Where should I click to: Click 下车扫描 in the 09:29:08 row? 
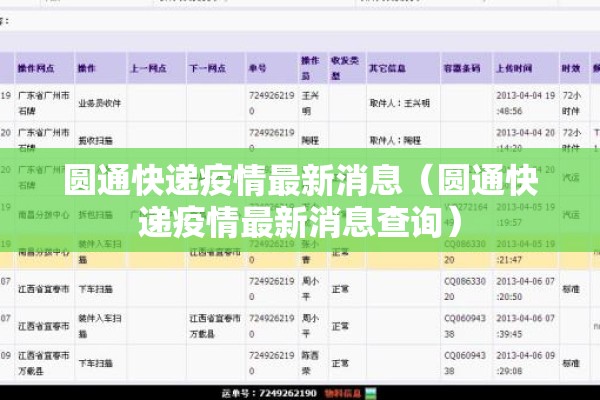point(95,363)
